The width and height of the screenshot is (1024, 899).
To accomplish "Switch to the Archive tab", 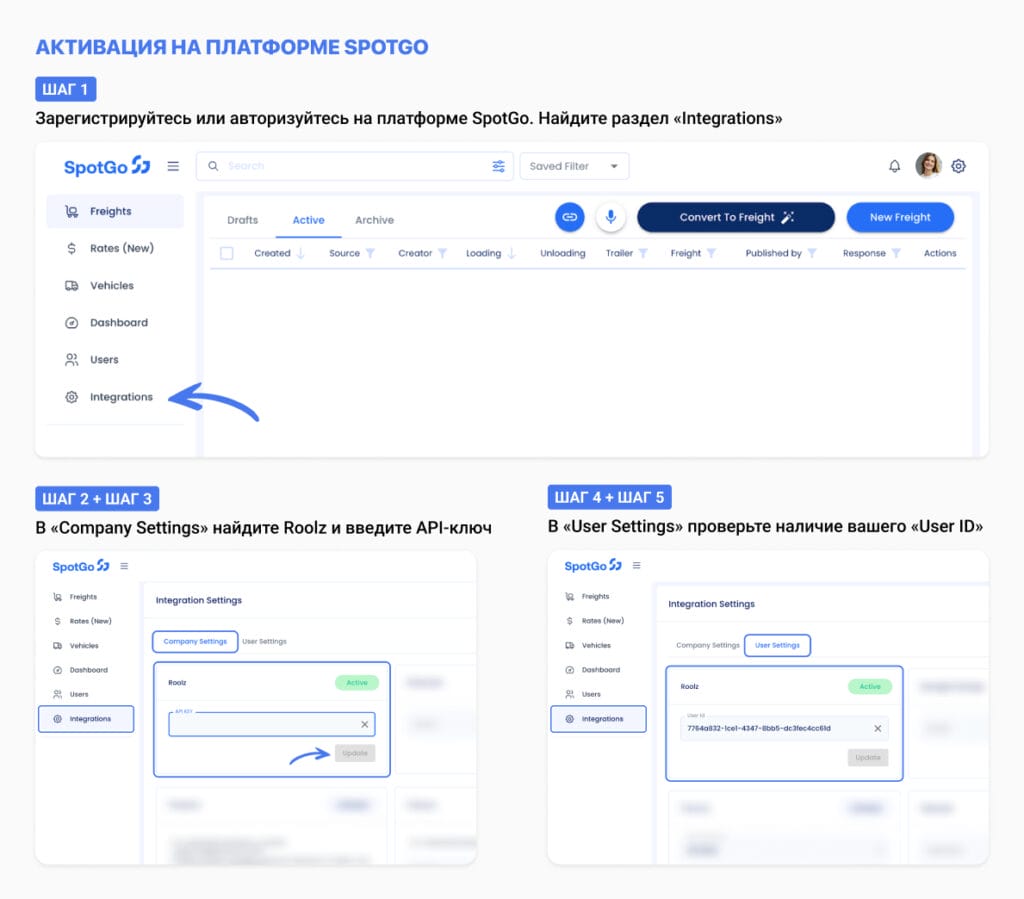I will coord(374,219).
